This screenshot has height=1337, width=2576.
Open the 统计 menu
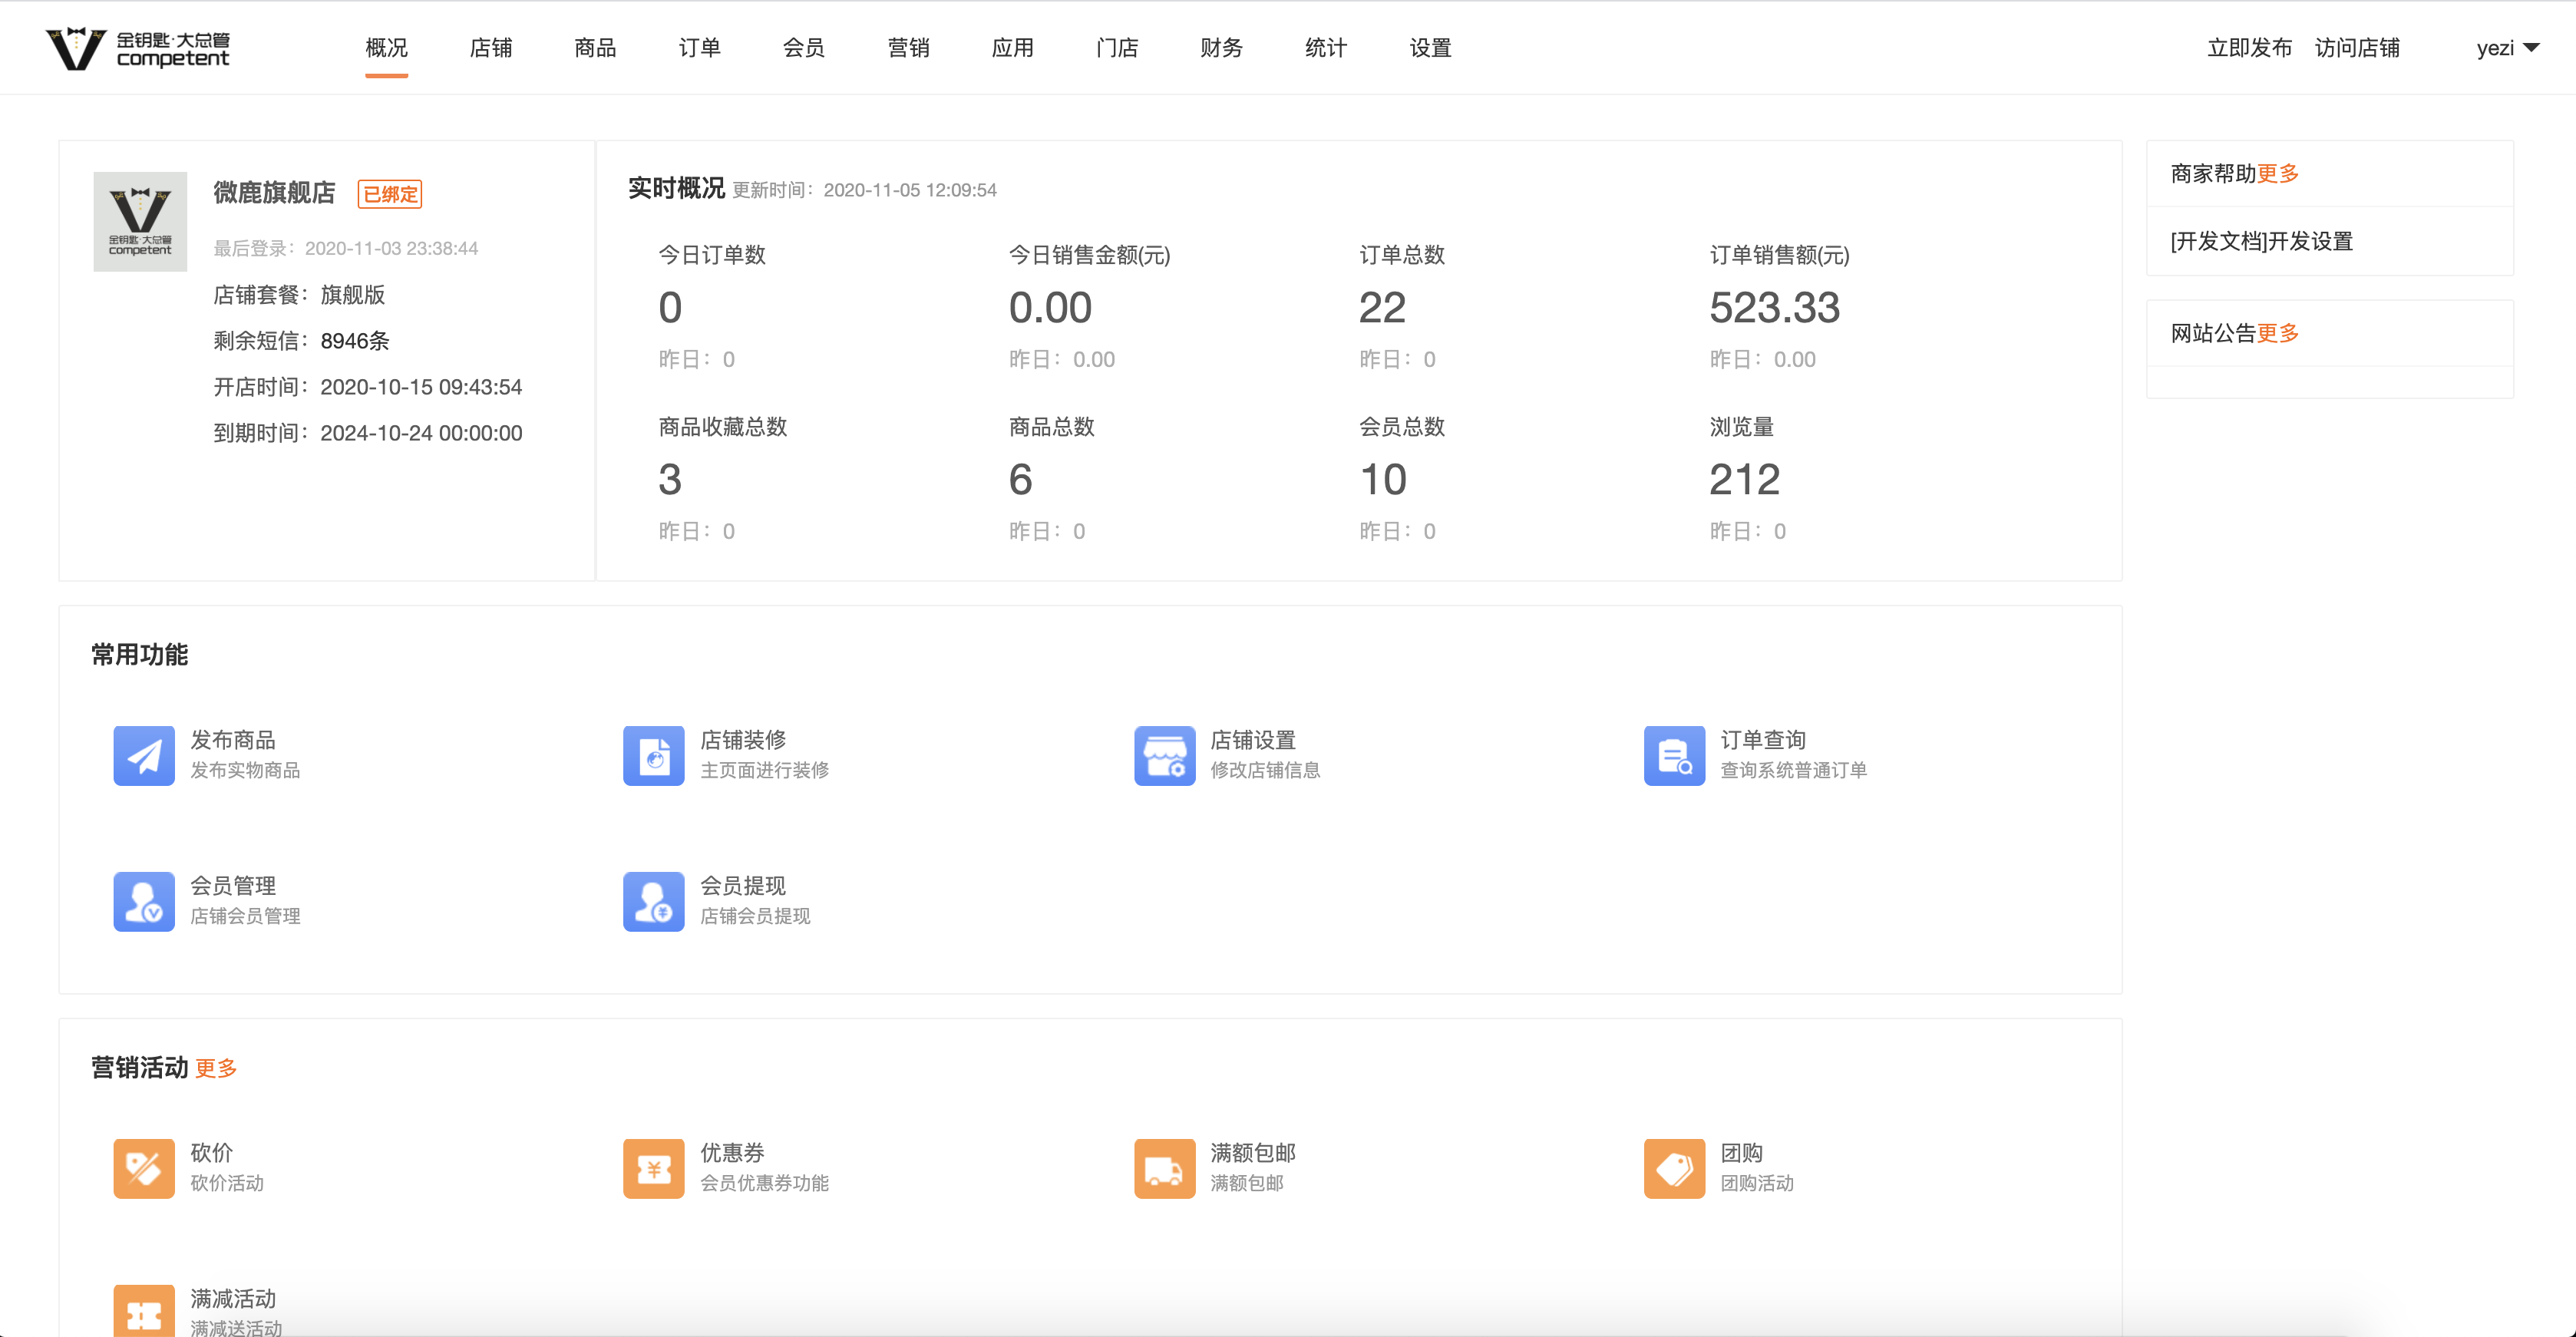[1326, 48]
